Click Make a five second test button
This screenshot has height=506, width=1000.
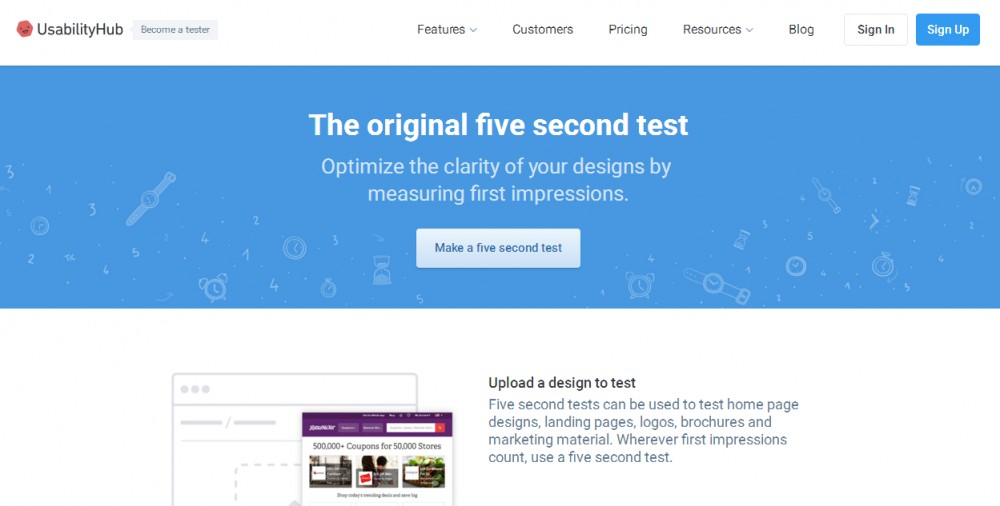click(498, 248)
